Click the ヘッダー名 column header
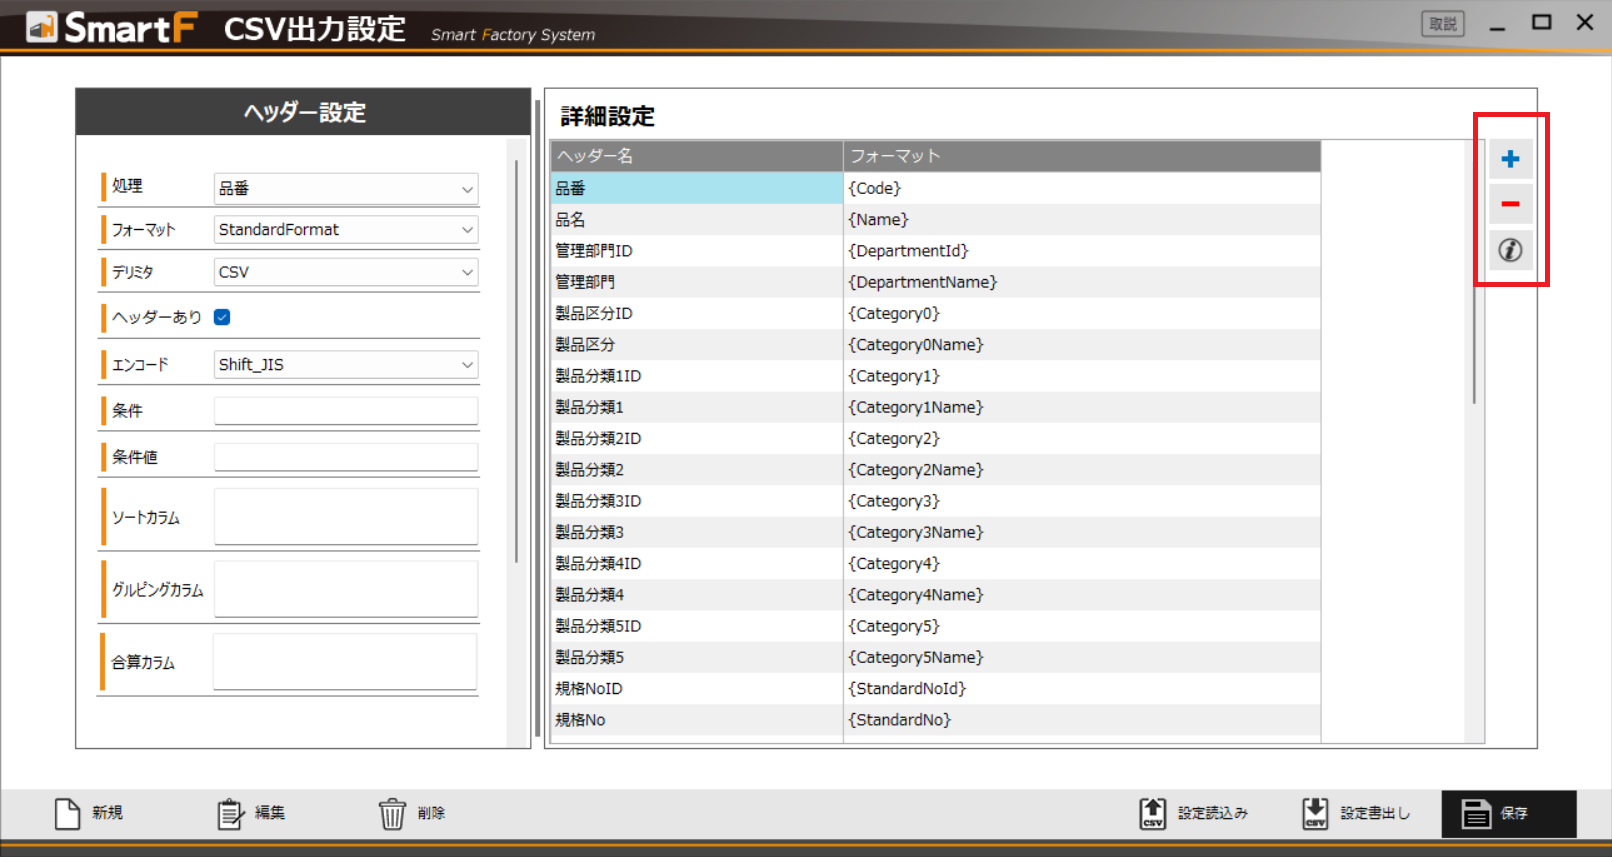 (696, 156)
